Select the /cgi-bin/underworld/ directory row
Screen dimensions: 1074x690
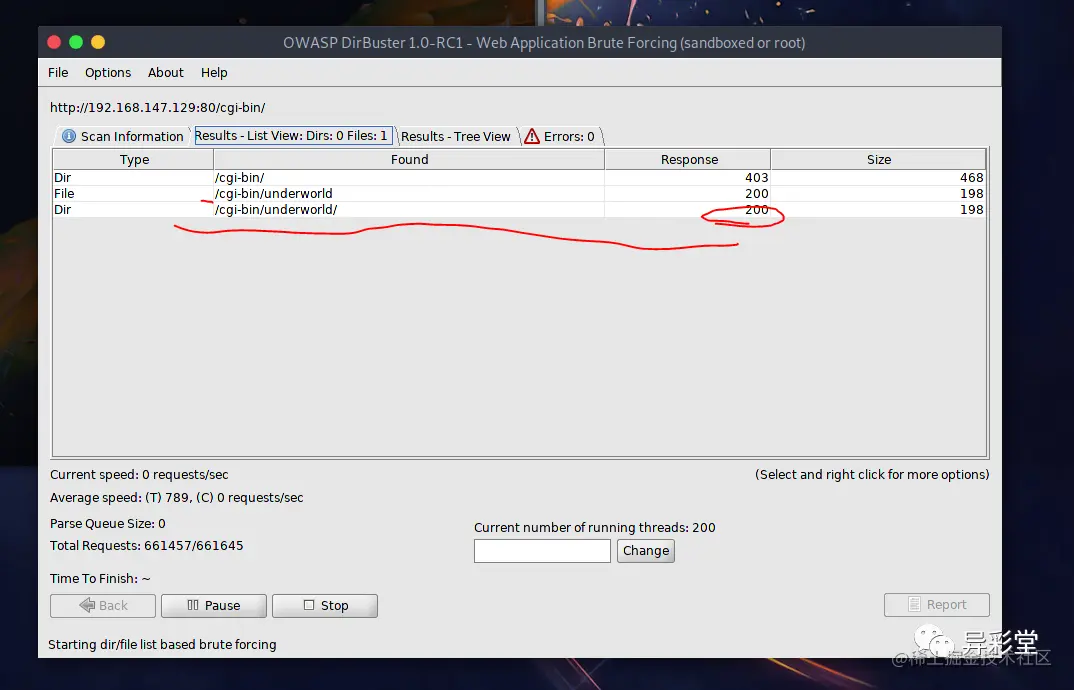519,210
